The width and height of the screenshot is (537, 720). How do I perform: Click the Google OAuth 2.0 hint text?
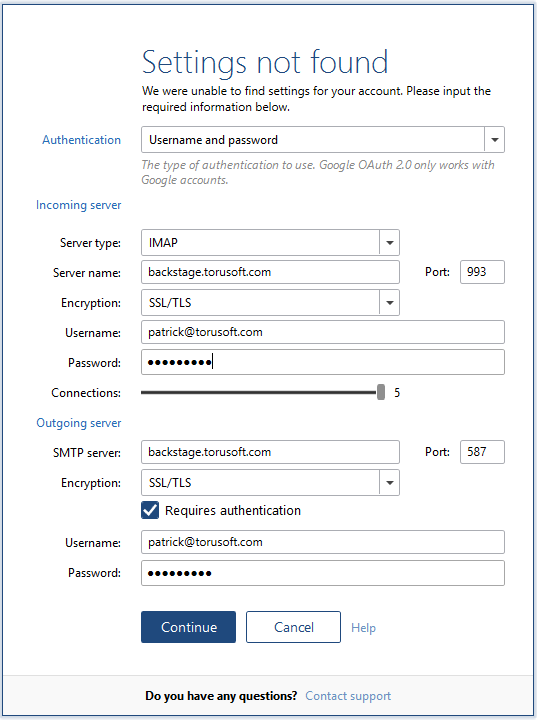(317, 172)
